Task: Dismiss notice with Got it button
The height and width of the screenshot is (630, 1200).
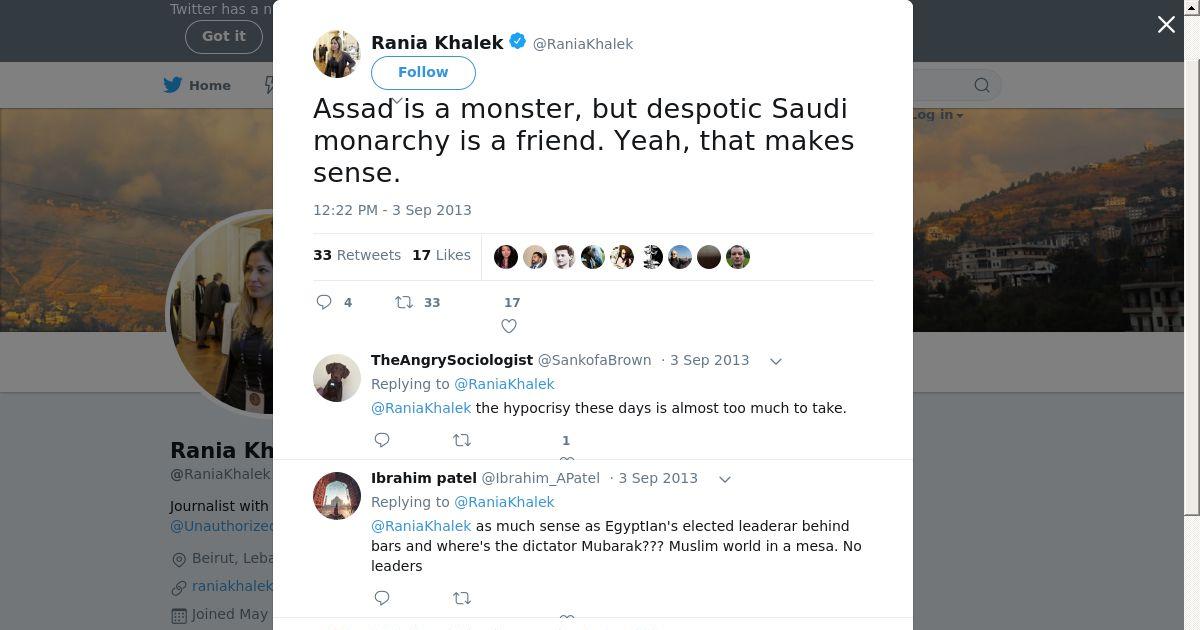Action: [x=223, y=36]
